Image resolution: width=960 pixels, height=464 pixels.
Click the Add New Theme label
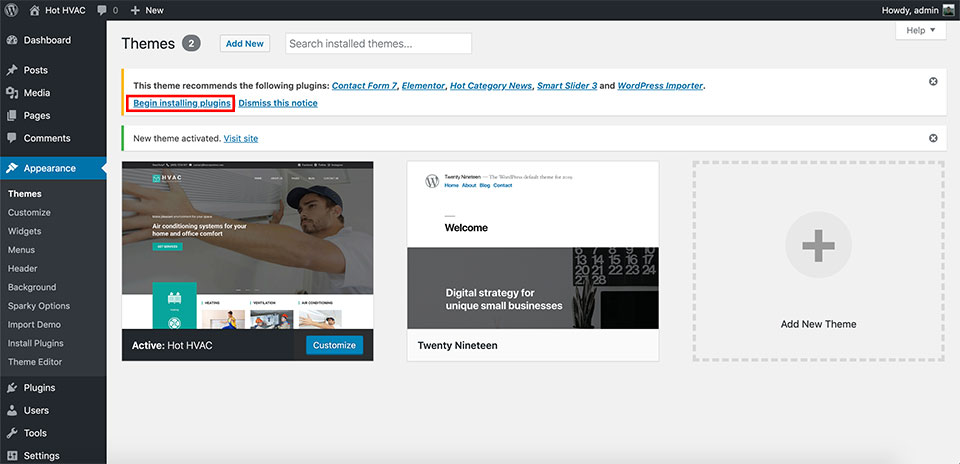tap(819, 324)
